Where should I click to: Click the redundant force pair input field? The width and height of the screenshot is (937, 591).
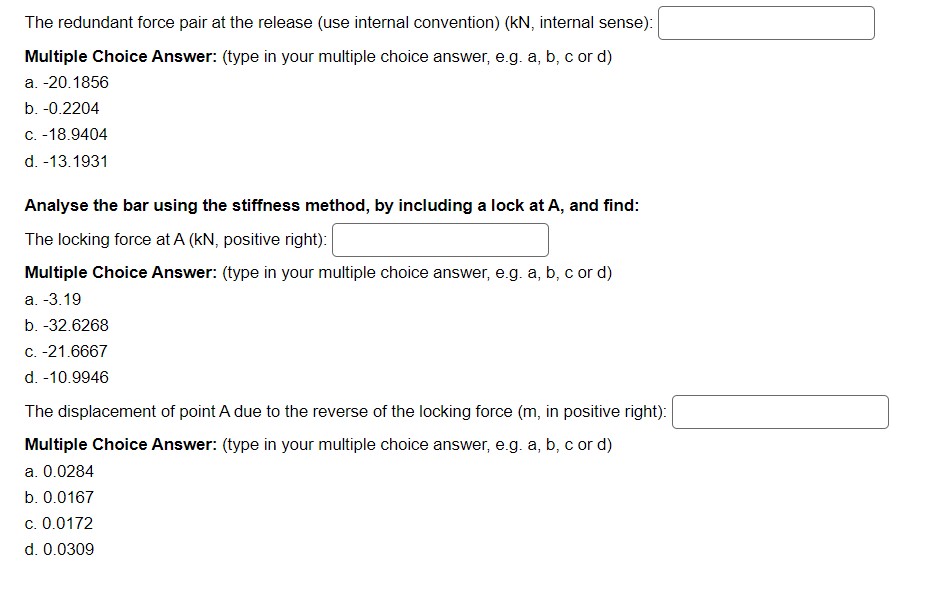(766, 23)
